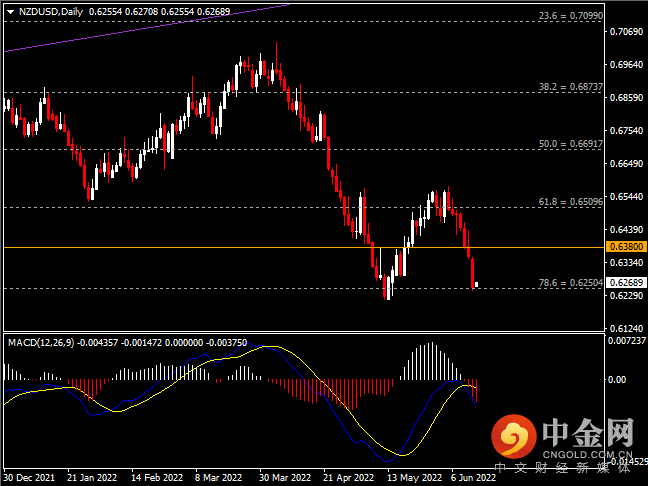Select the 38.2 = 0.68737 Fibonacci label
Viewport: 648px width, 486px height.
click(x=571, y=87)
